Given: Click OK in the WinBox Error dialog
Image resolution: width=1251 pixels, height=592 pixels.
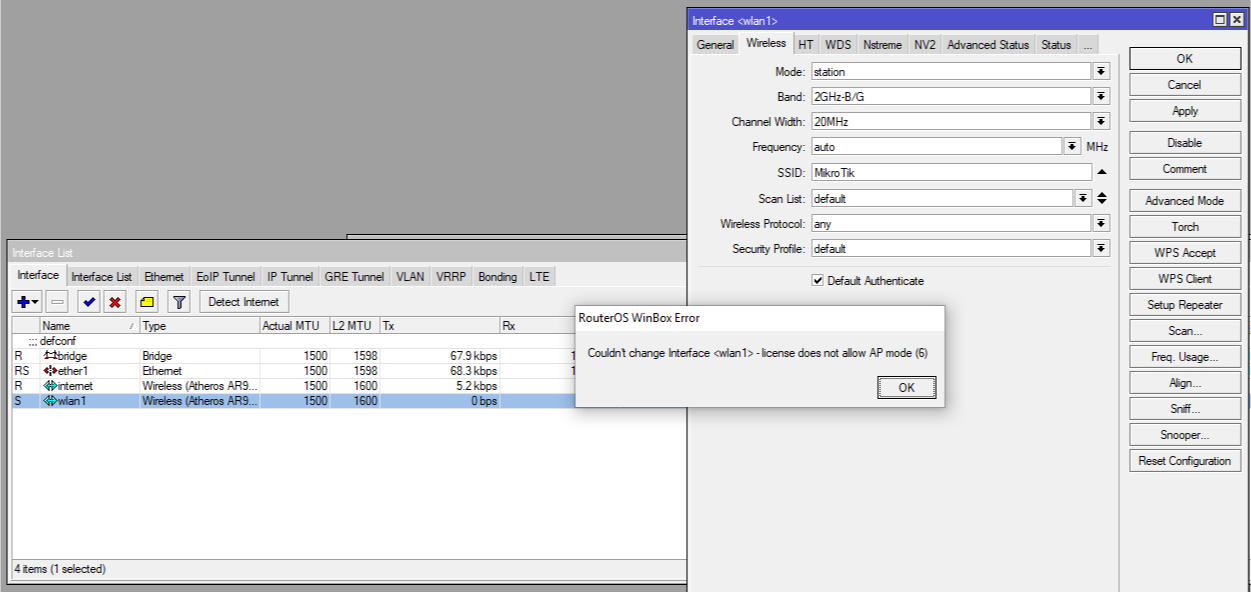Looking at the screenshot, I should pyautogui.click(x=906, y=388).
